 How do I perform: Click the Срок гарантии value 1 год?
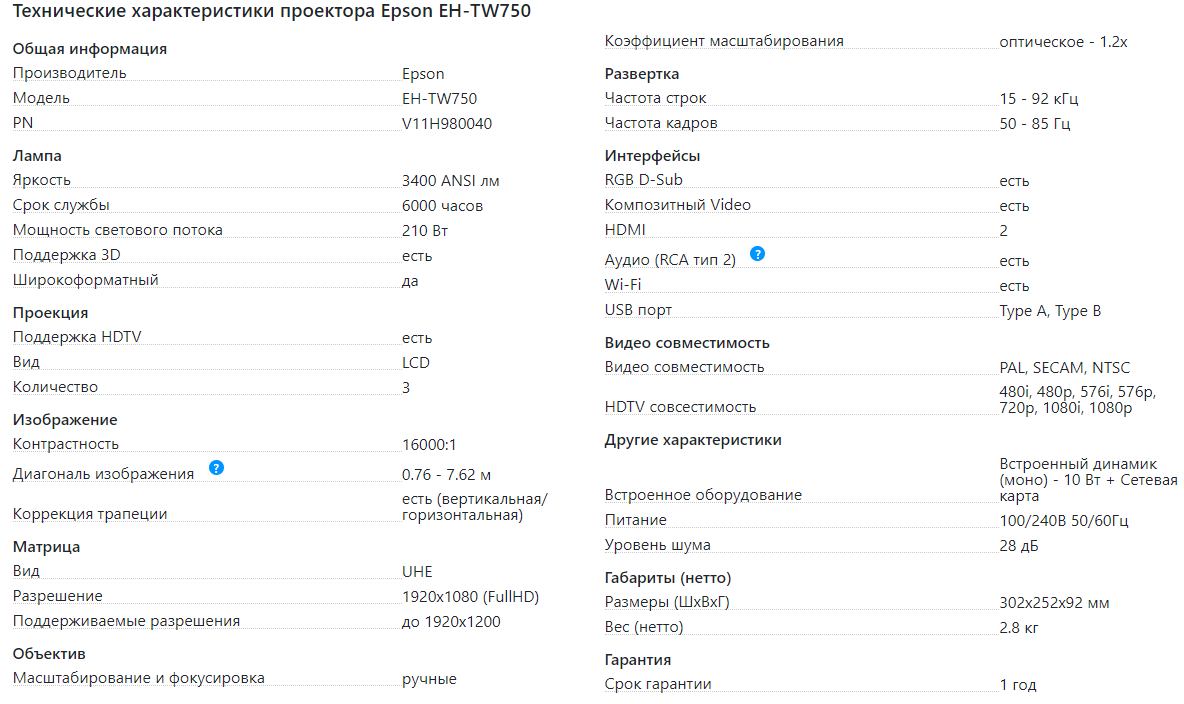(x=1018, y=685)
